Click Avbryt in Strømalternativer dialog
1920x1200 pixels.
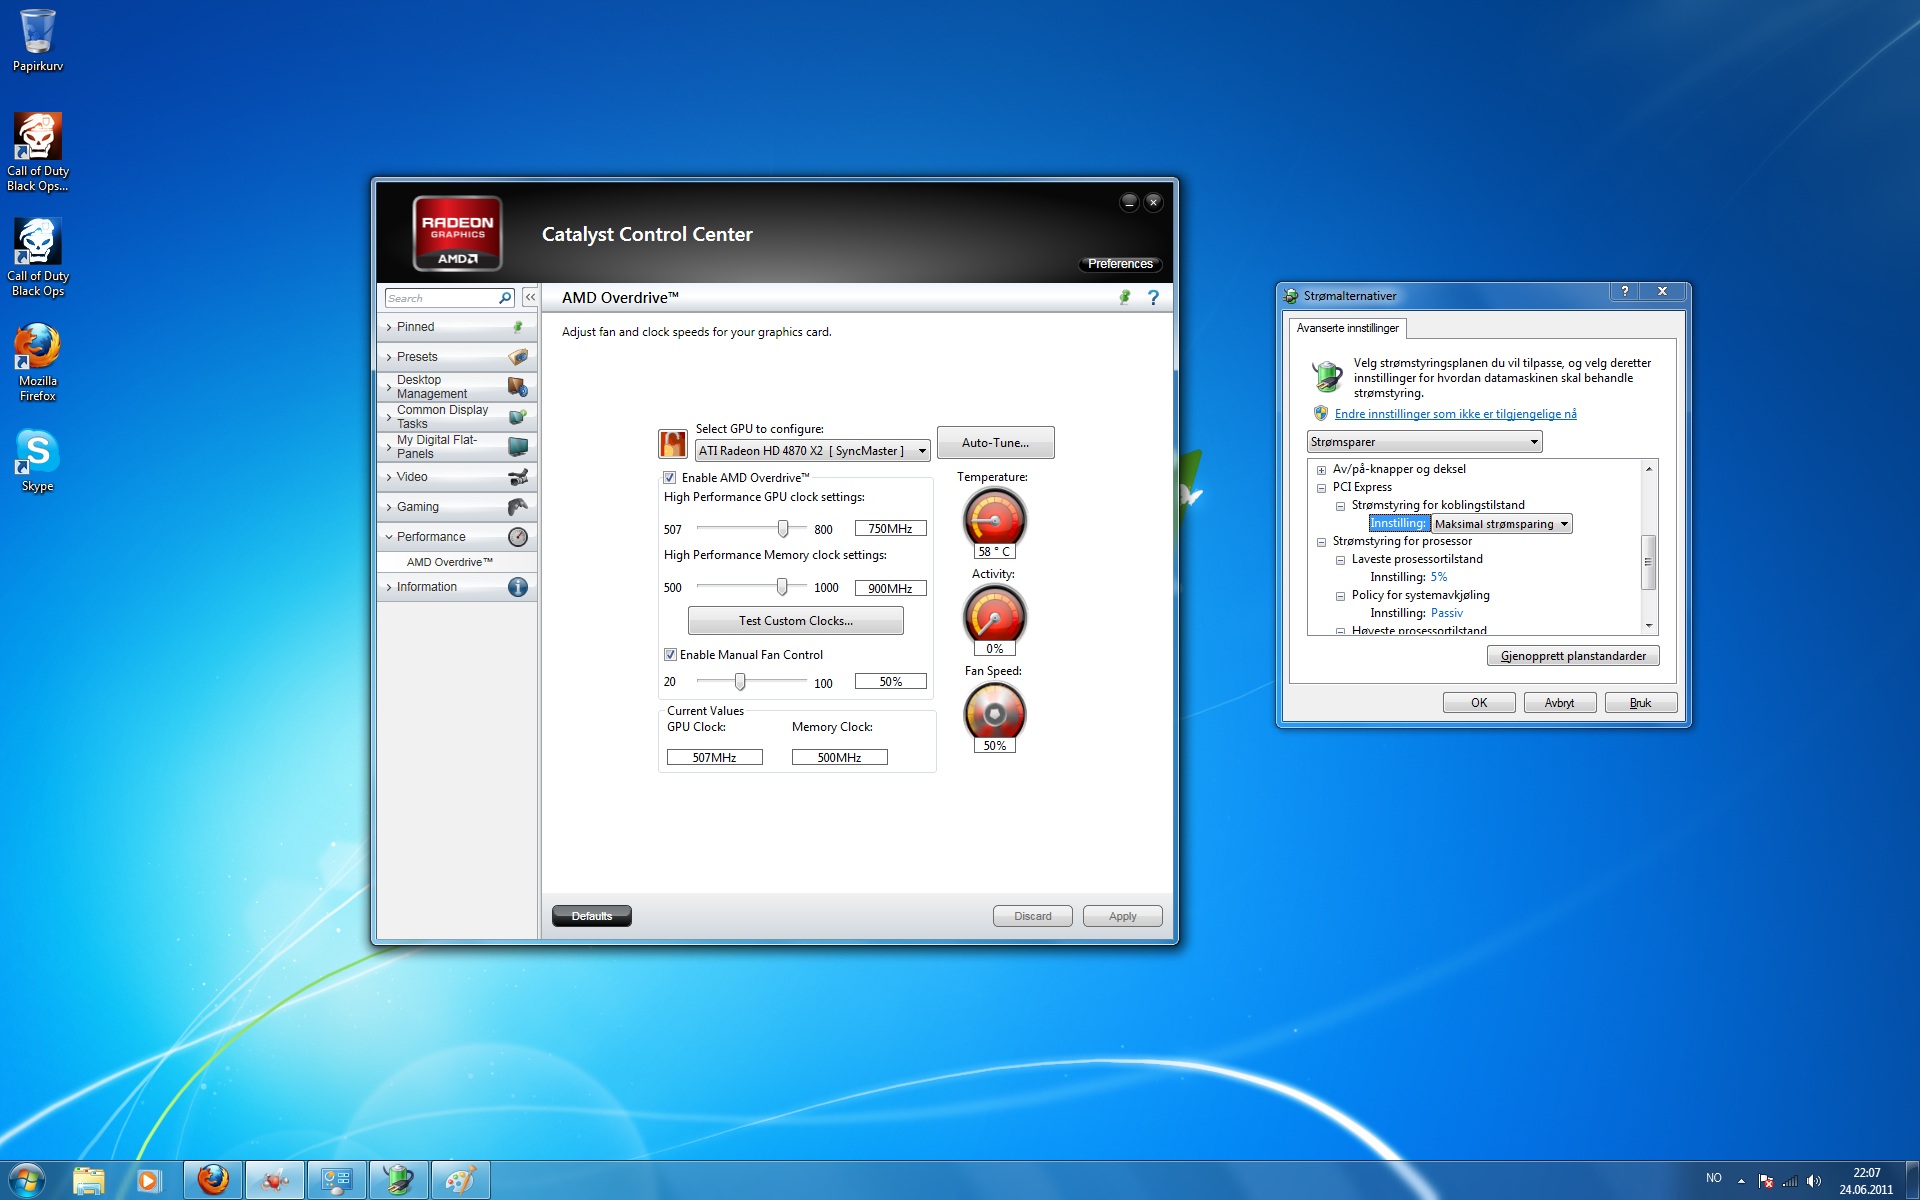pyautogui.click(x=1559, y=703)
